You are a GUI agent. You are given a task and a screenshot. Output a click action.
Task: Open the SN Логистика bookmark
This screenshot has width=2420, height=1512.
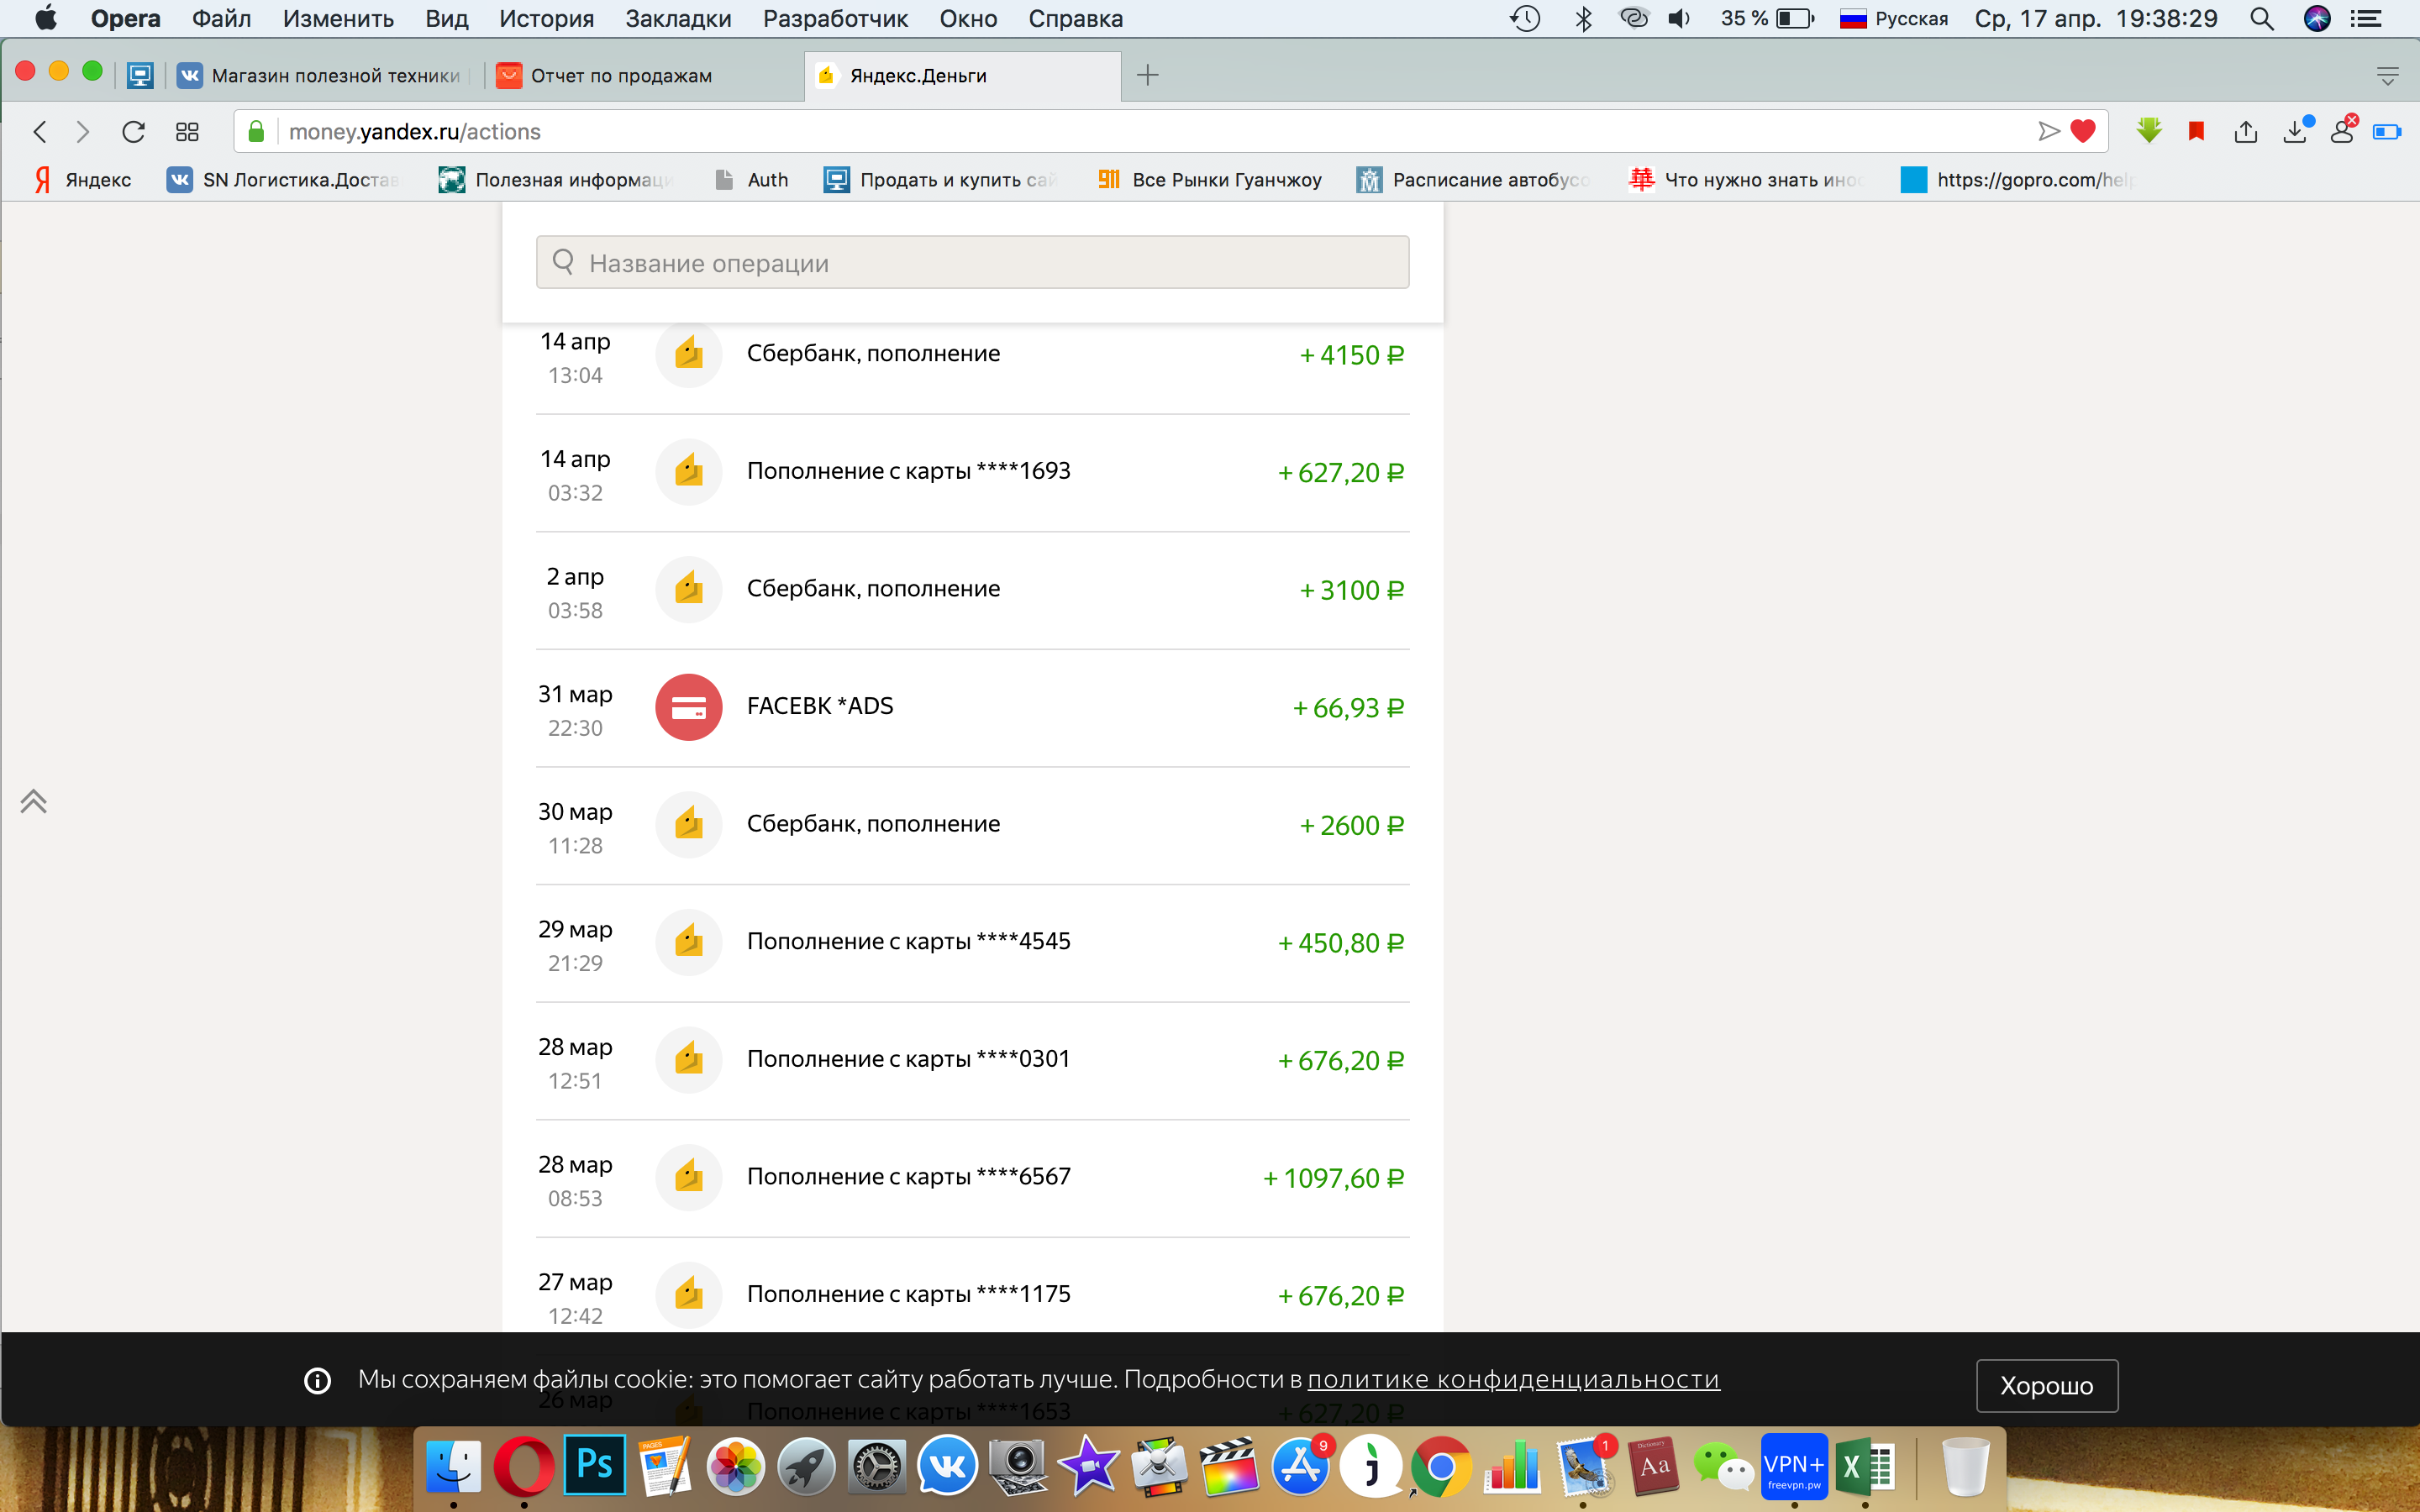(283, 180)
